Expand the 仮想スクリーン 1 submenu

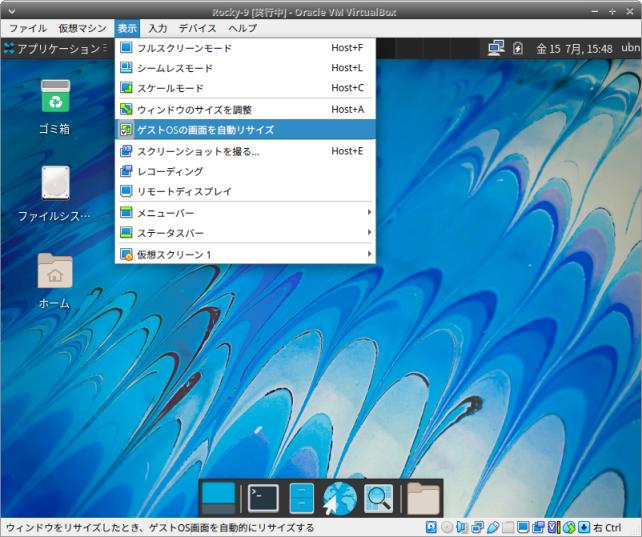tap(245, 255)
